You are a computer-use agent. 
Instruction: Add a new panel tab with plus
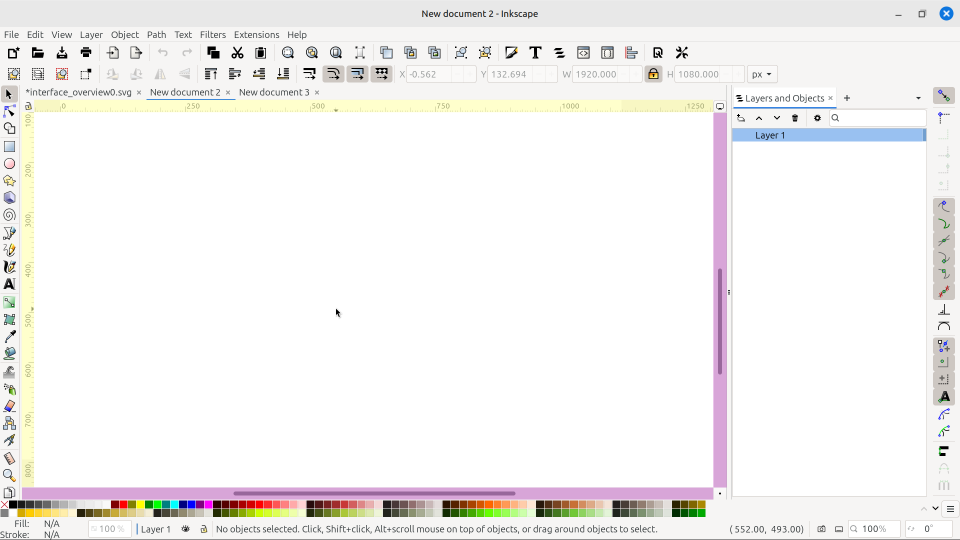(x=847, y=98)
